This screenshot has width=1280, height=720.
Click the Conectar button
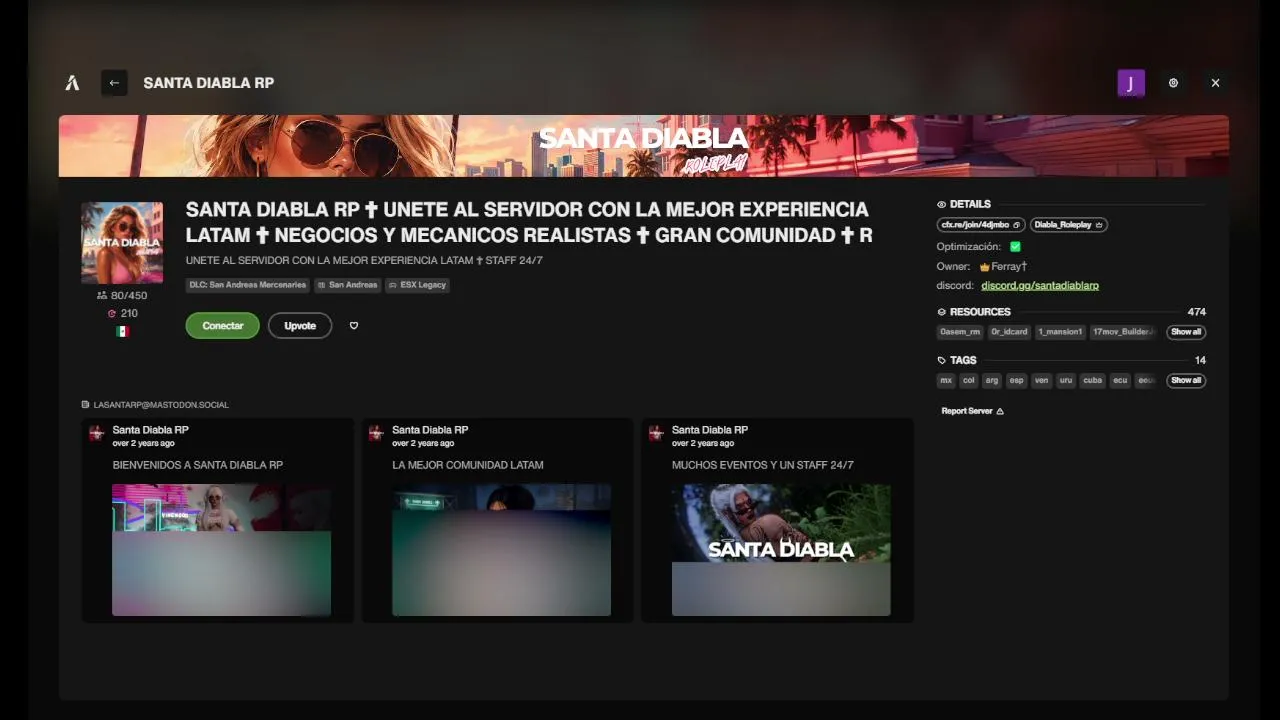click(x=223, y=325)
